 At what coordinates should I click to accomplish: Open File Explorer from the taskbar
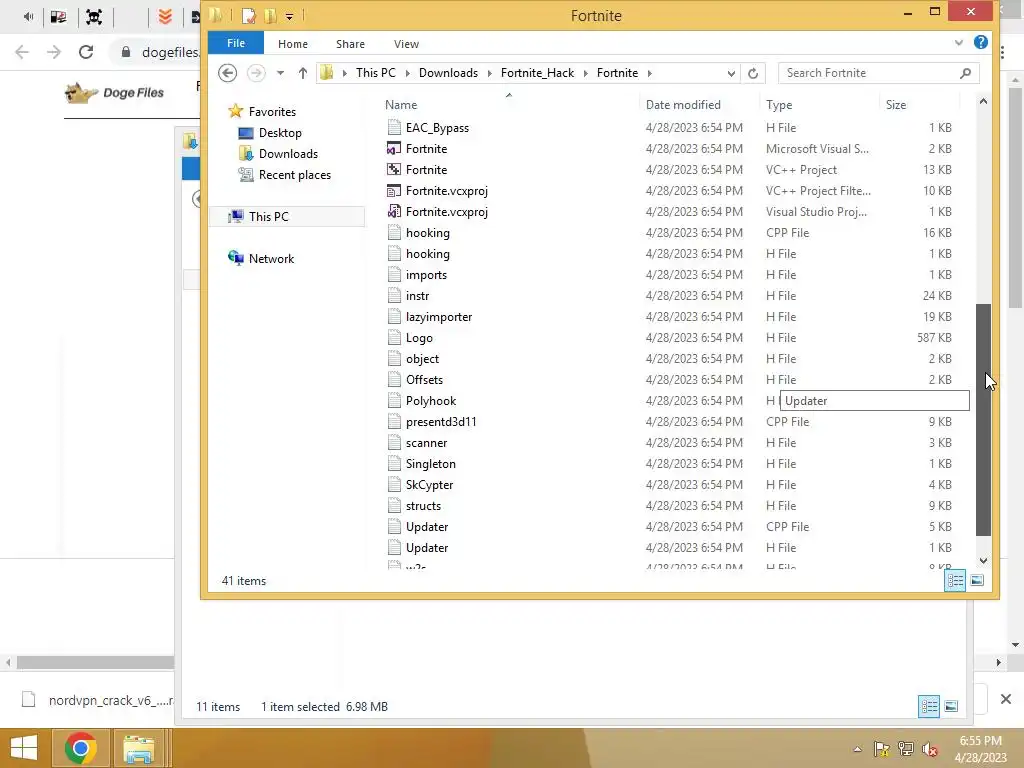click(x=138, y=748)
